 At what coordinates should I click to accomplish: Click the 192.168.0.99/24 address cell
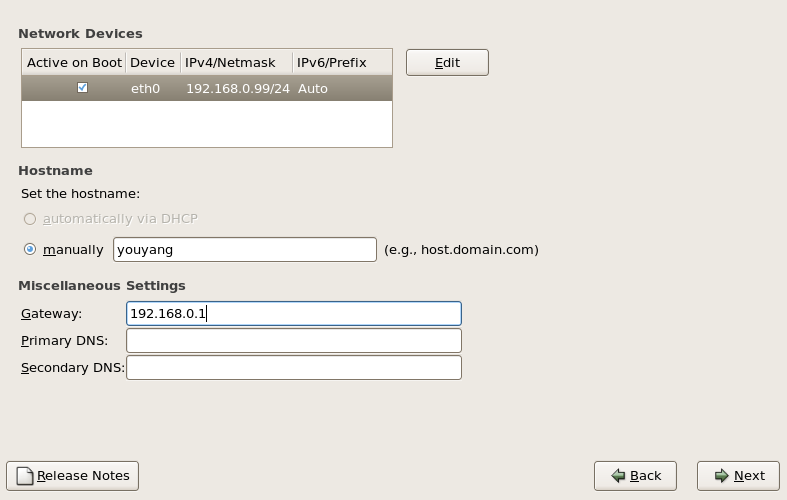[237, 88]
